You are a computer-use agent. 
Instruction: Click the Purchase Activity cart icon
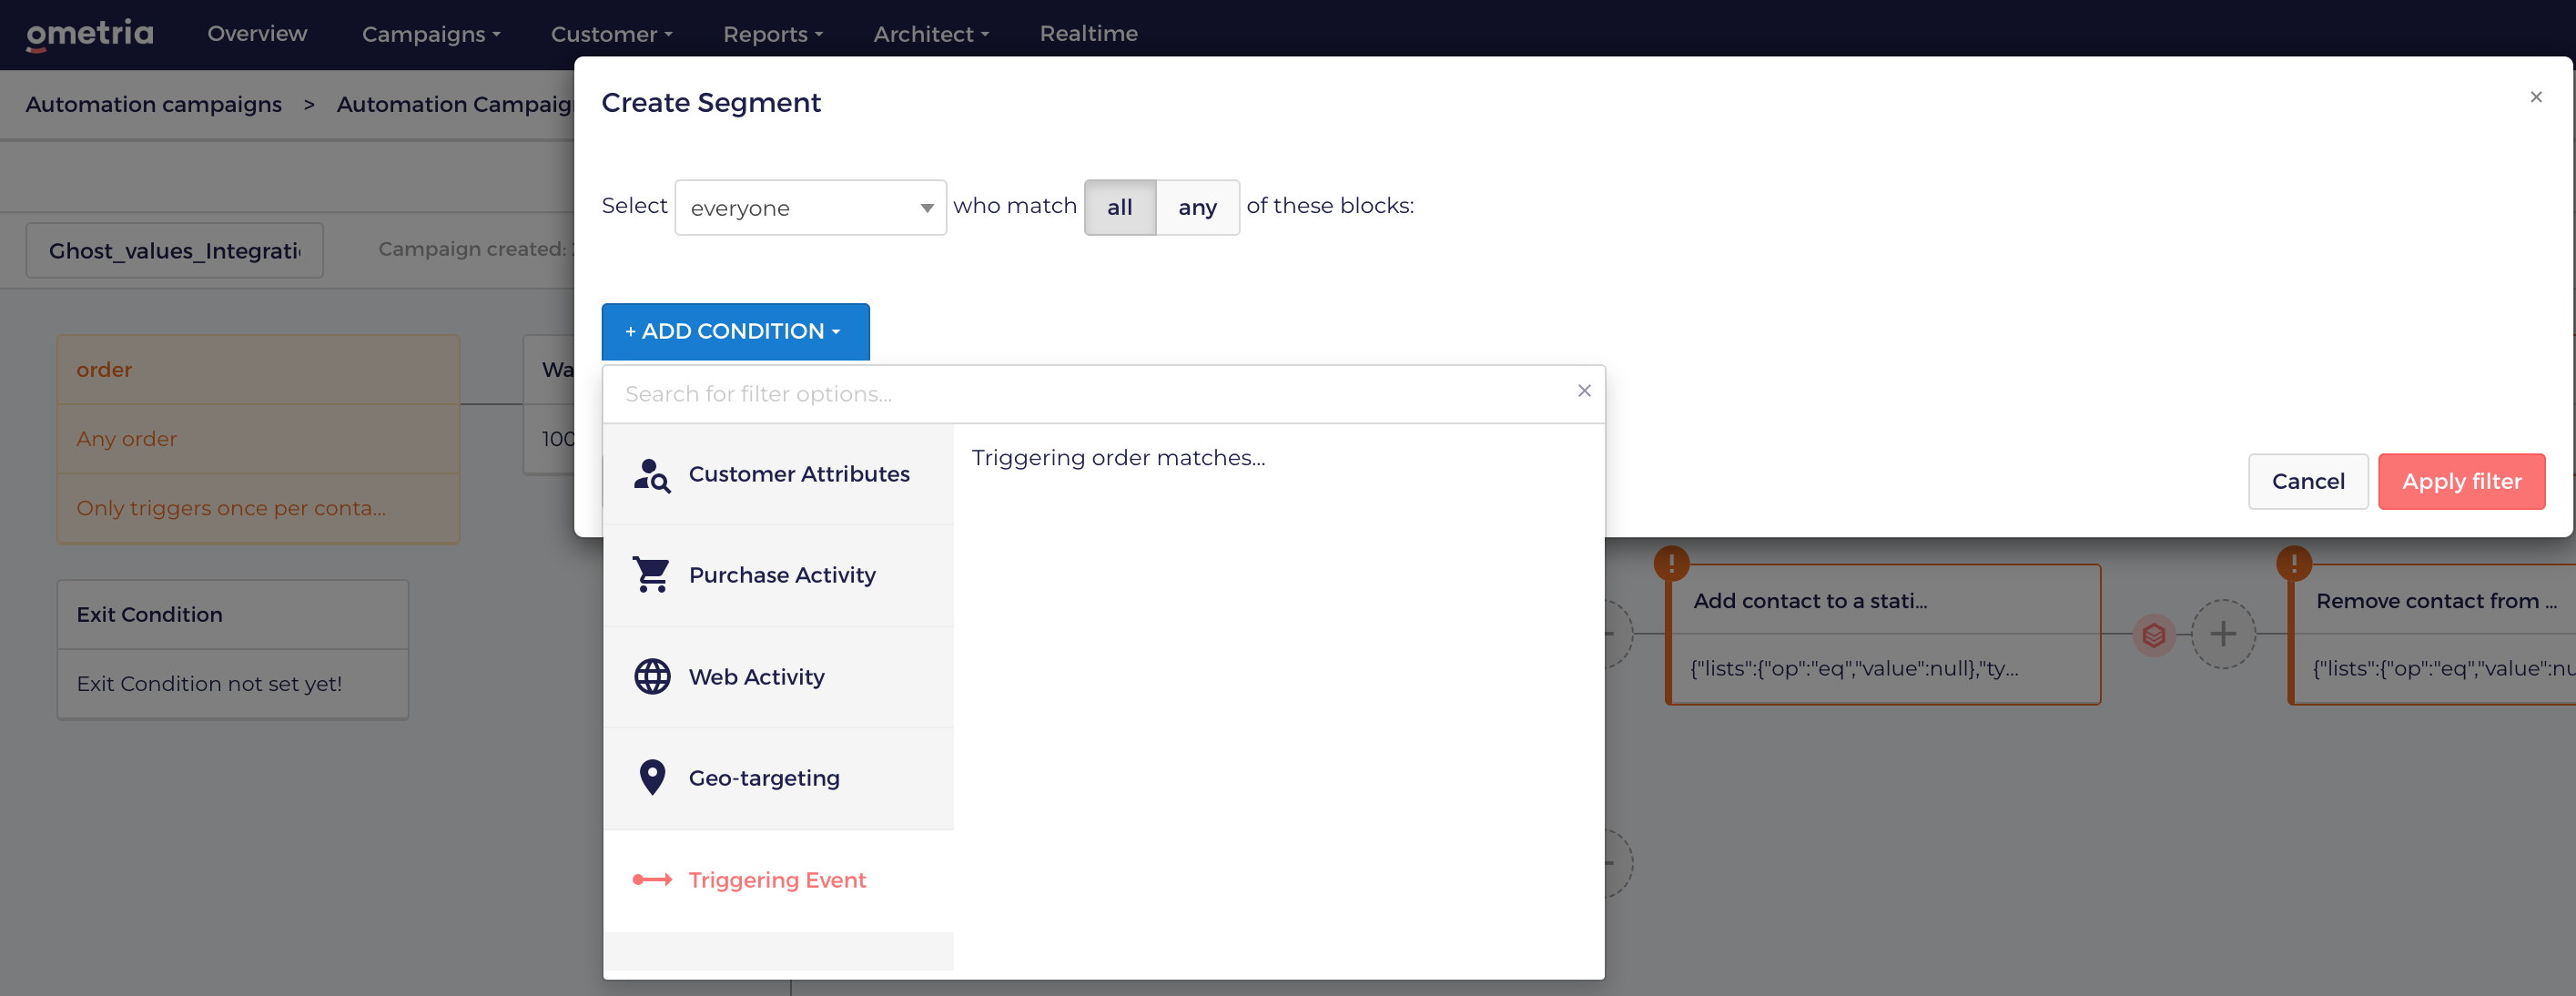click(652, 575)
